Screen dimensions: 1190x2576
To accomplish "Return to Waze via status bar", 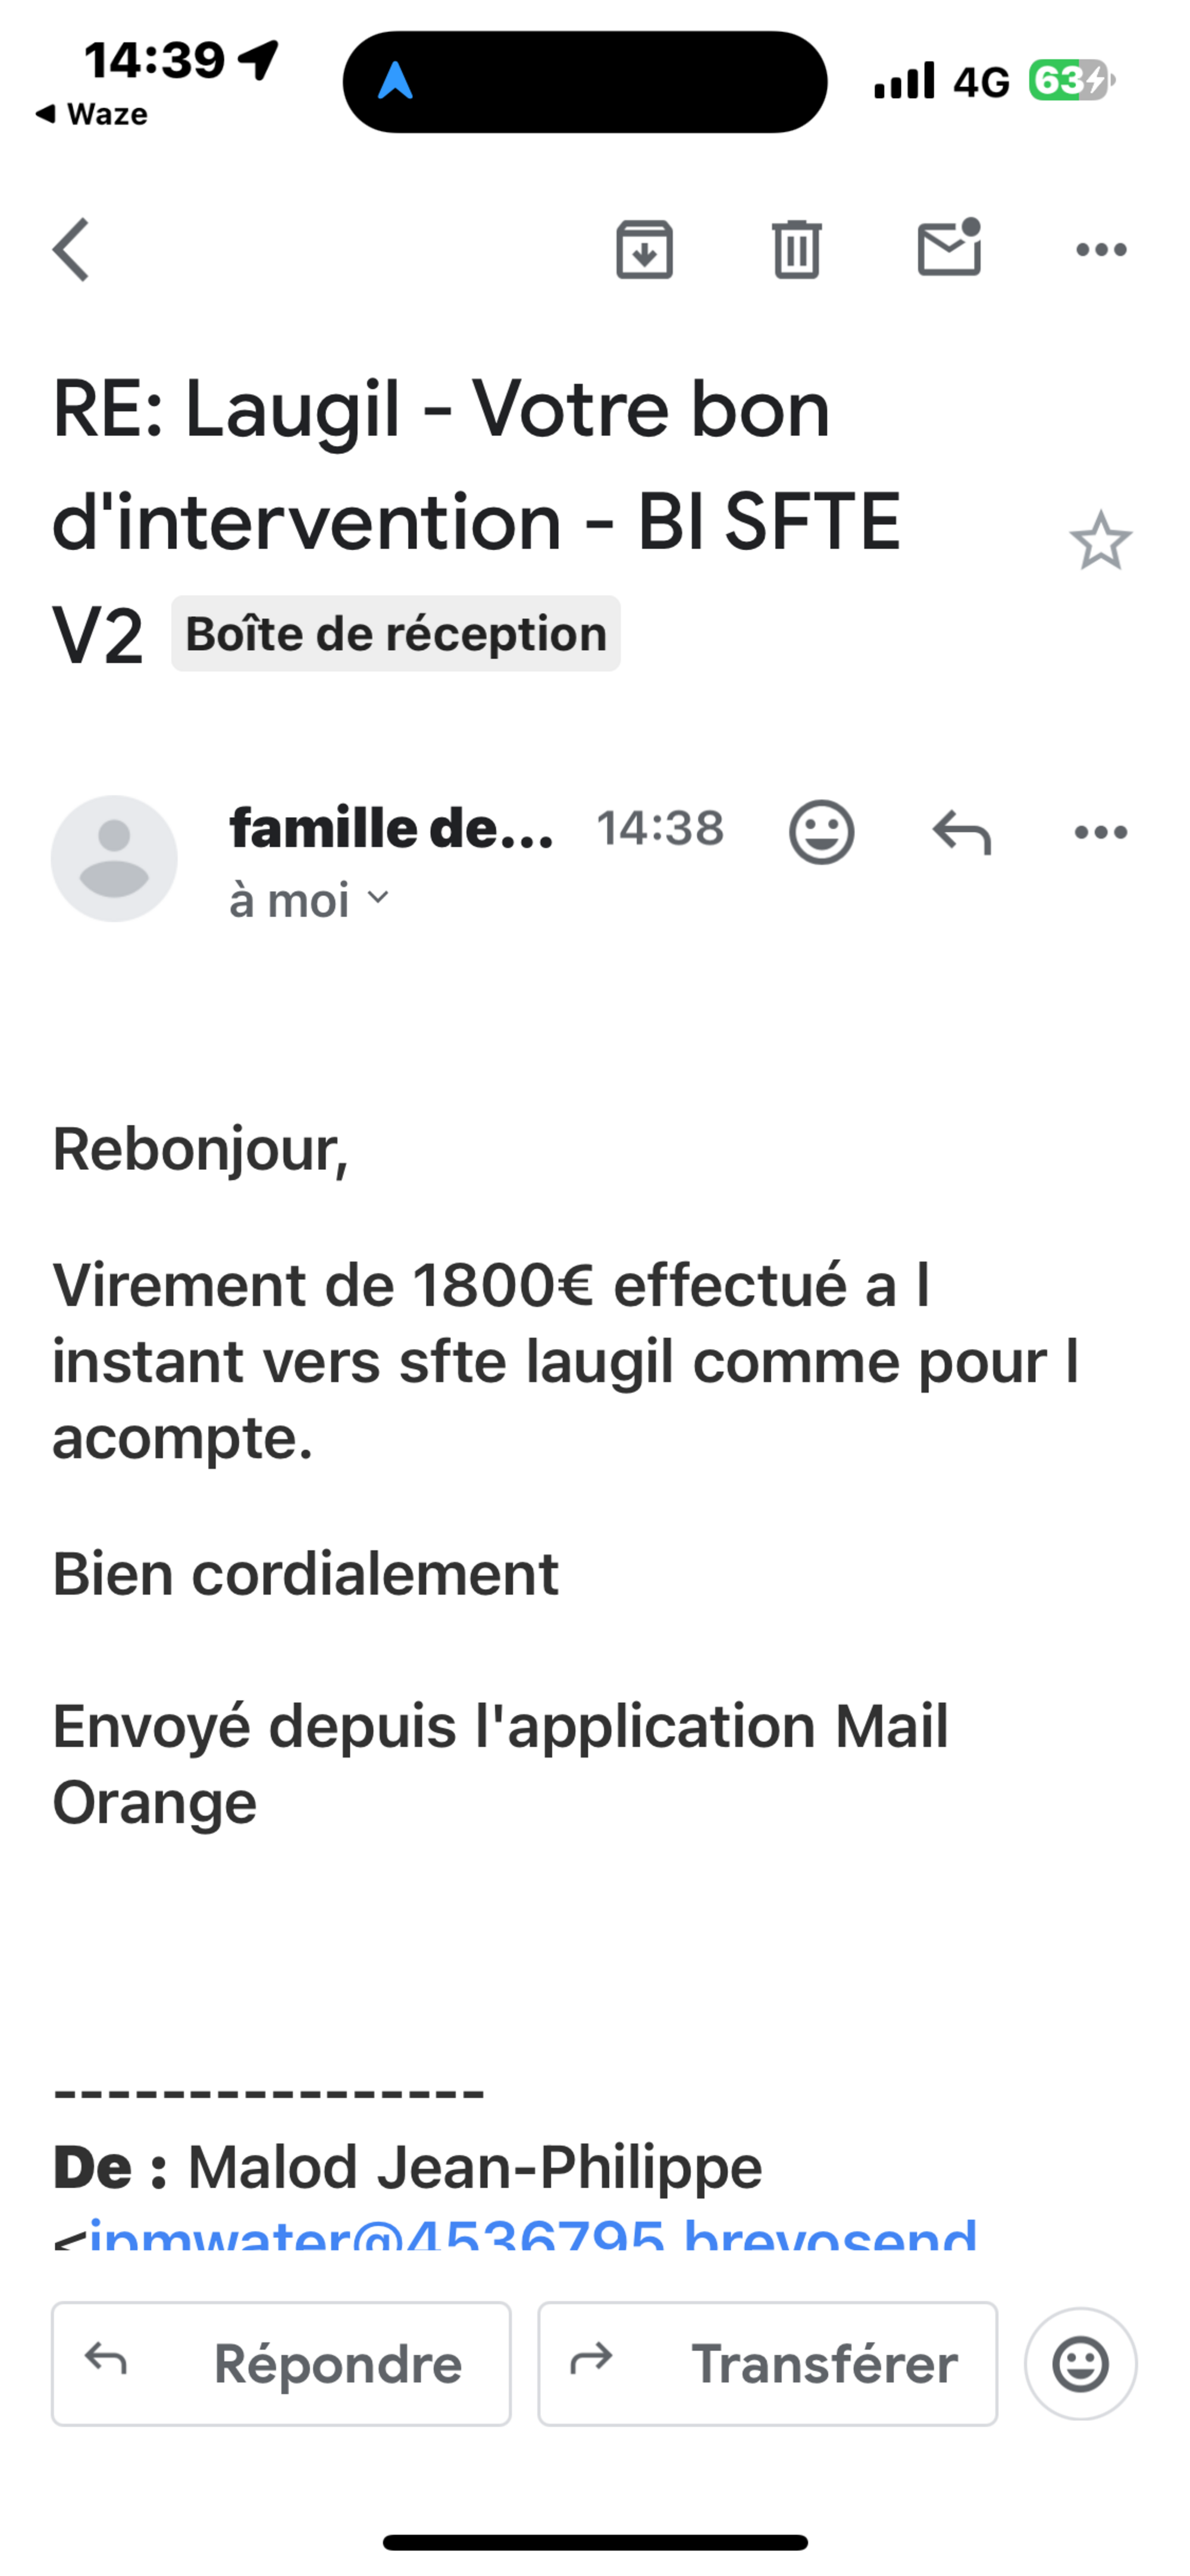I will (x=92, y=114).
